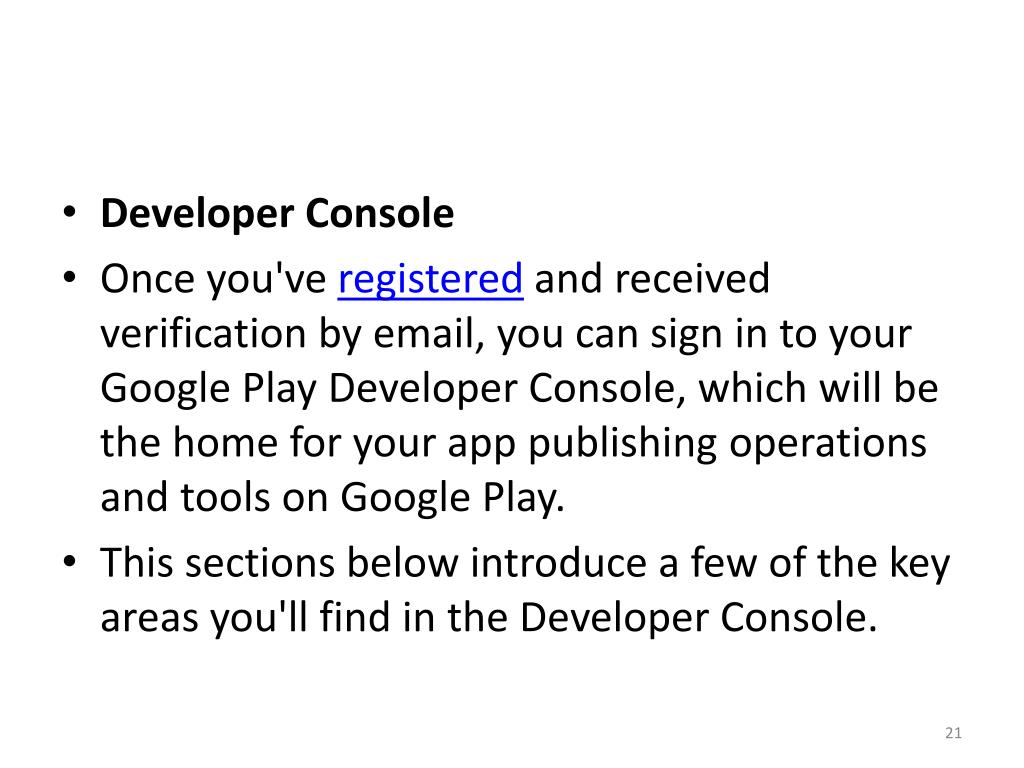Select slide number 21 in the corner
The height and width of the screenshot is (768, 1024).
point(953,733)
